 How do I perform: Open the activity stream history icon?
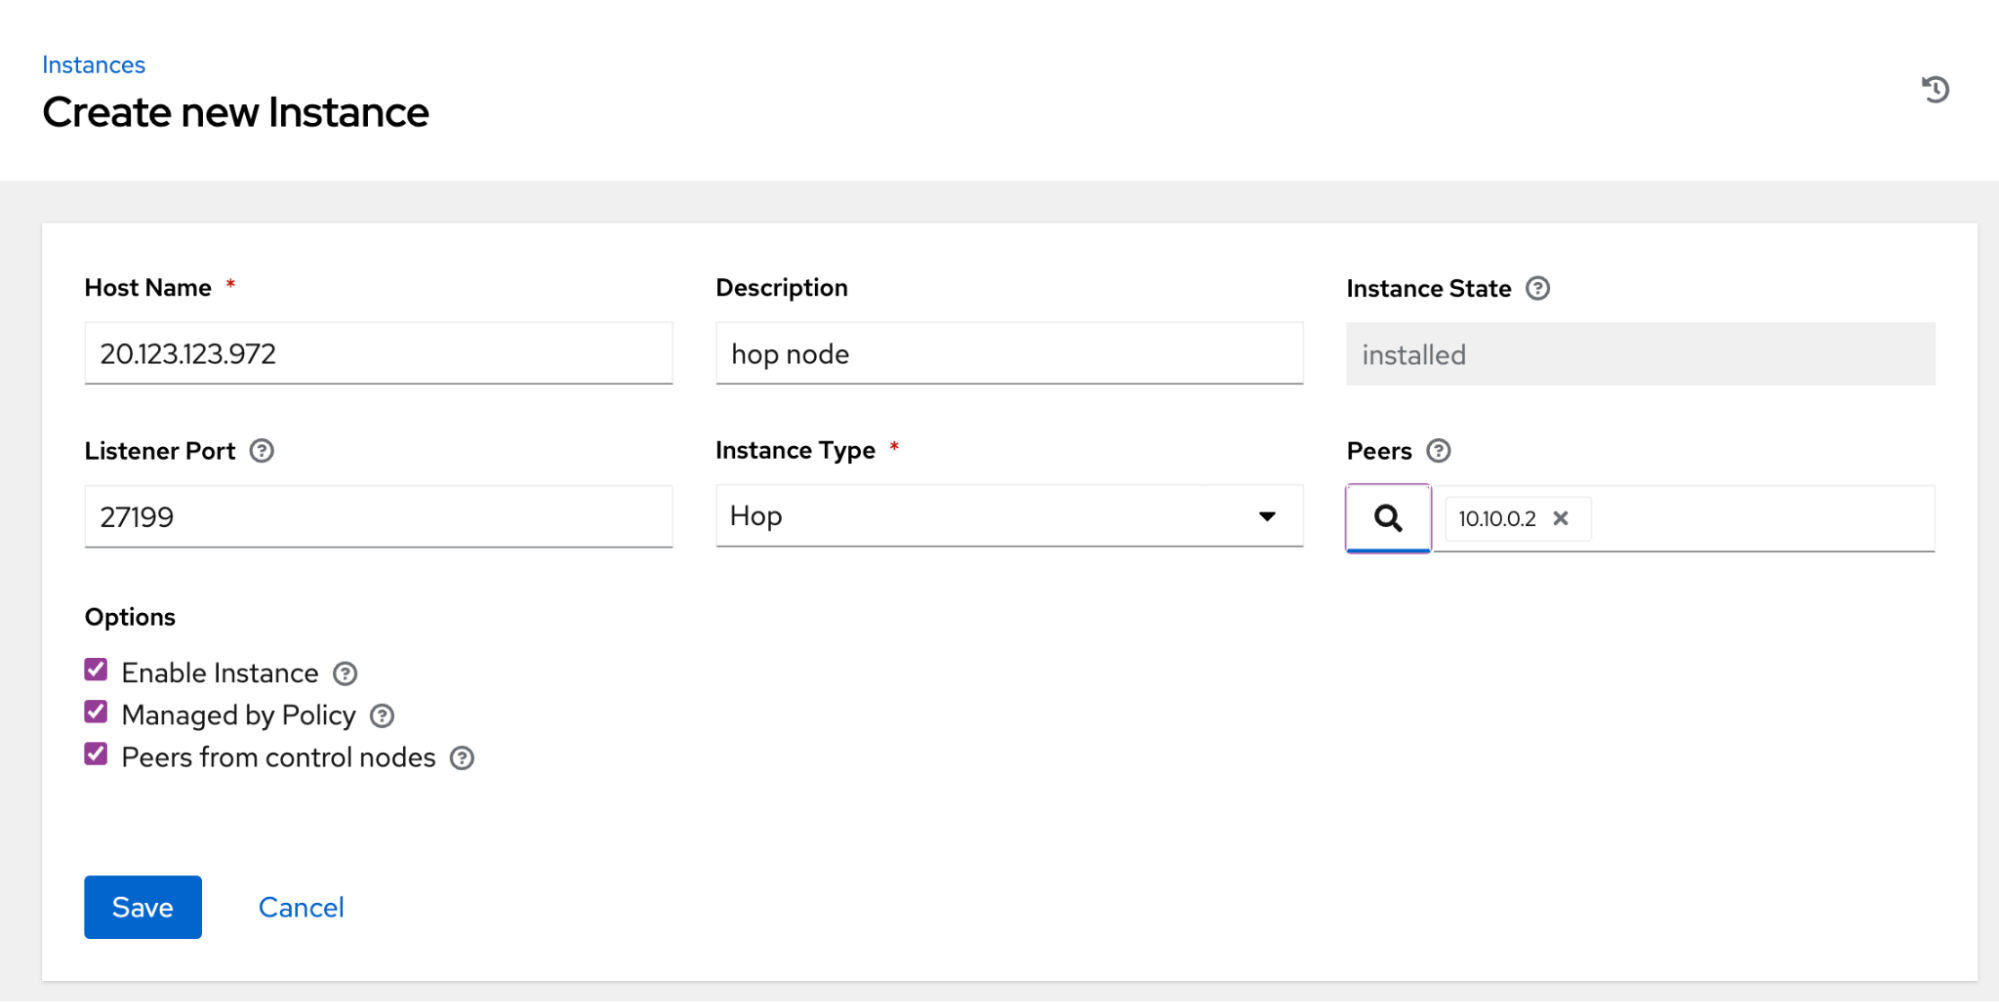1935,89
